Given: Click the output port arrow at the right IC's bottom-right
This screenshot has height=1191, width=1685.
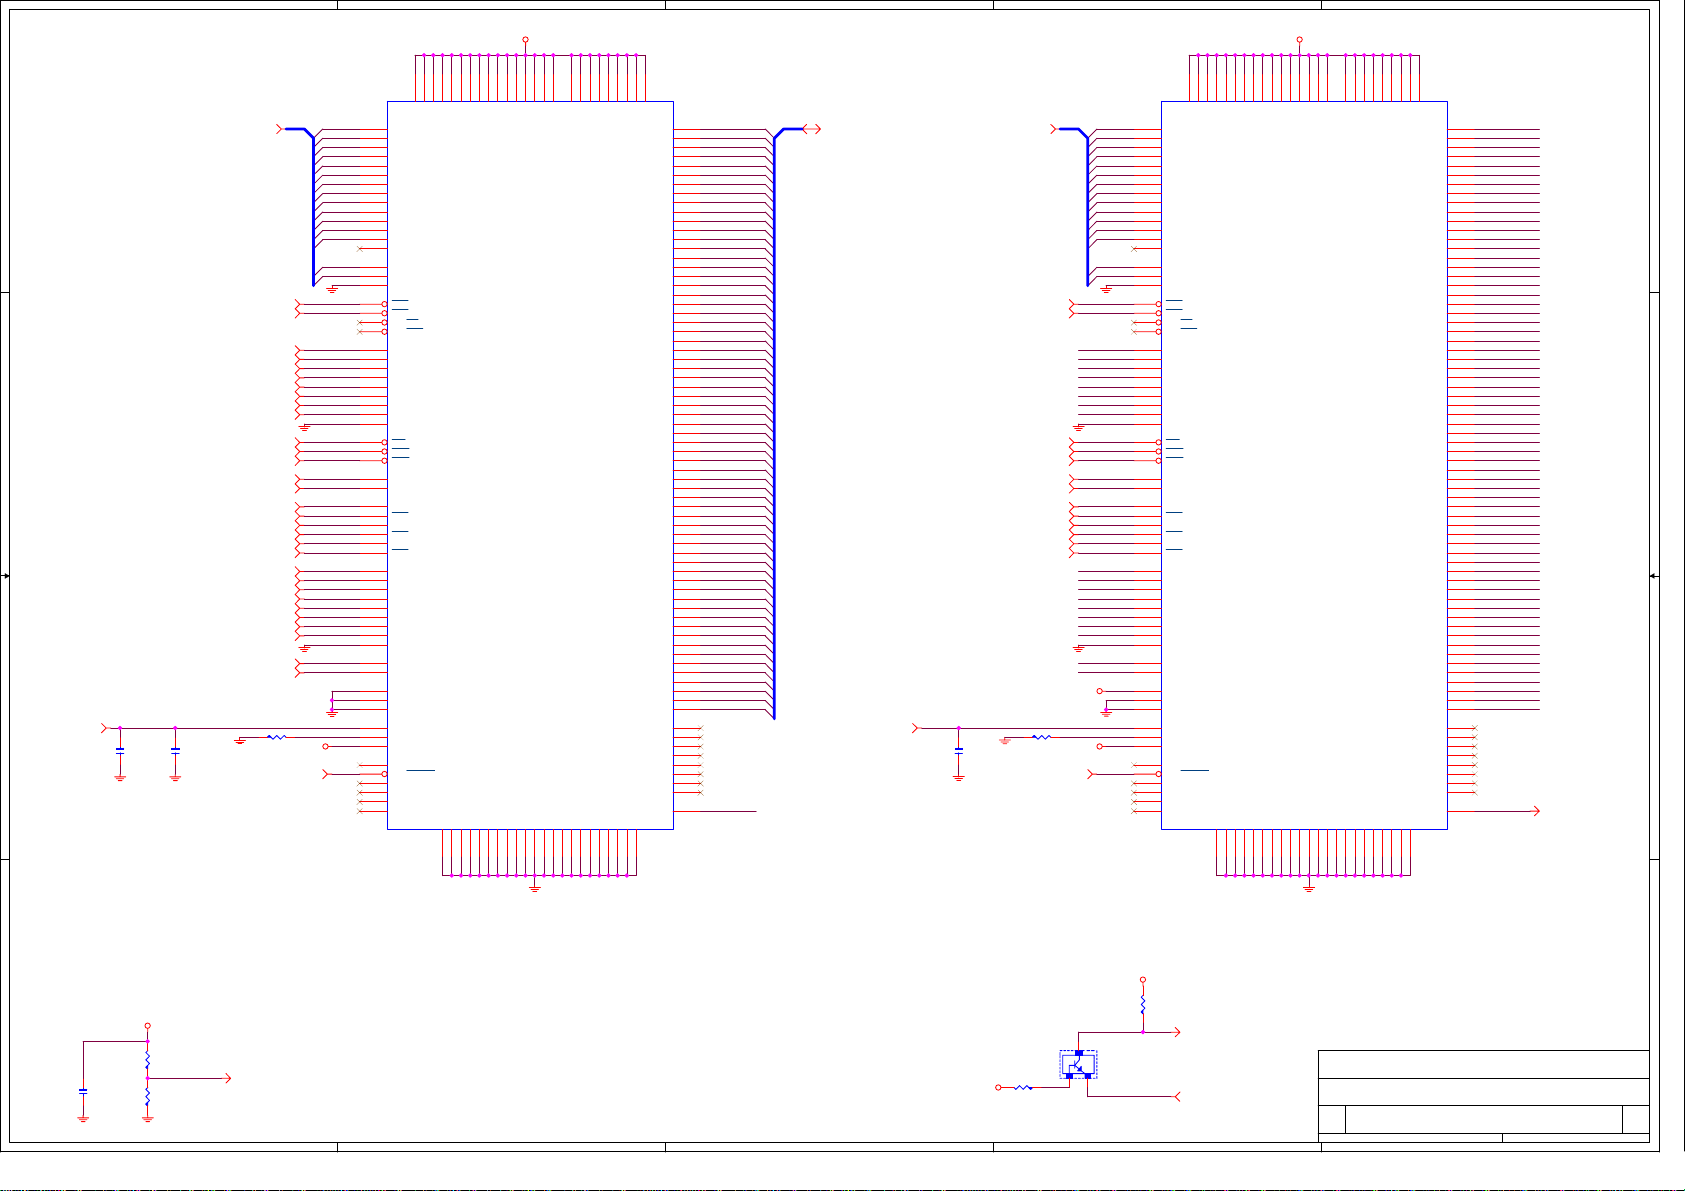Looking at the screenshot, I should pos(1536,811).
